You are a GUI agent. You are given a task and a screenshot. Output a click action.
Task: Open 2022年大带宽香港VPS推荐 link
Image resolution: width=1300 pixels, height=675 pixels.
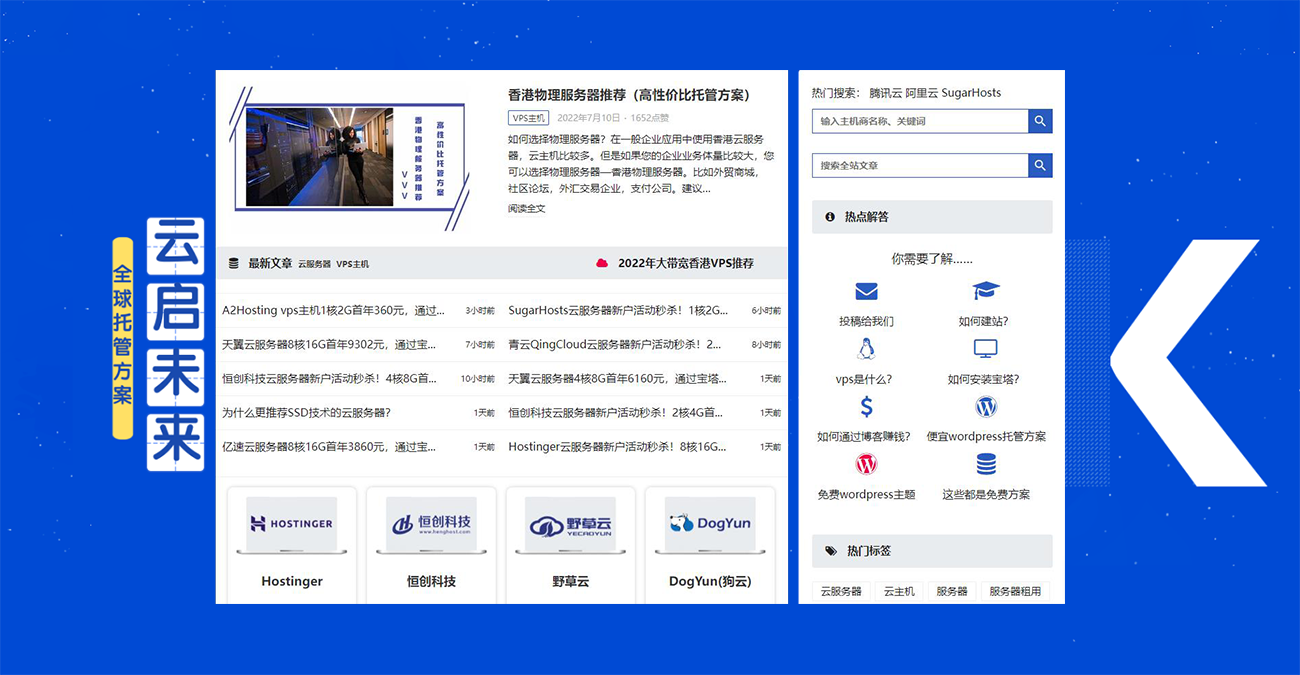(x=686, y=263)
